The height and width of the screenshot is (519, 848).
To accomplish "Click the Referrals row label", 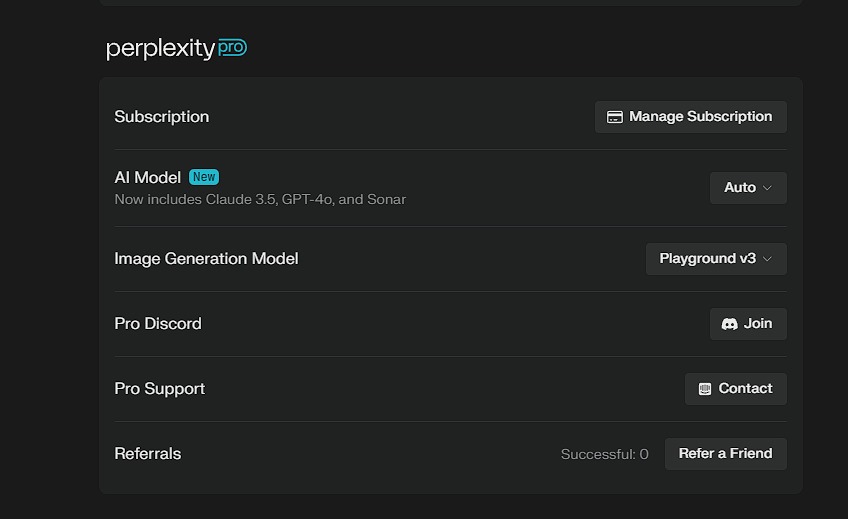I will [148, 454].
